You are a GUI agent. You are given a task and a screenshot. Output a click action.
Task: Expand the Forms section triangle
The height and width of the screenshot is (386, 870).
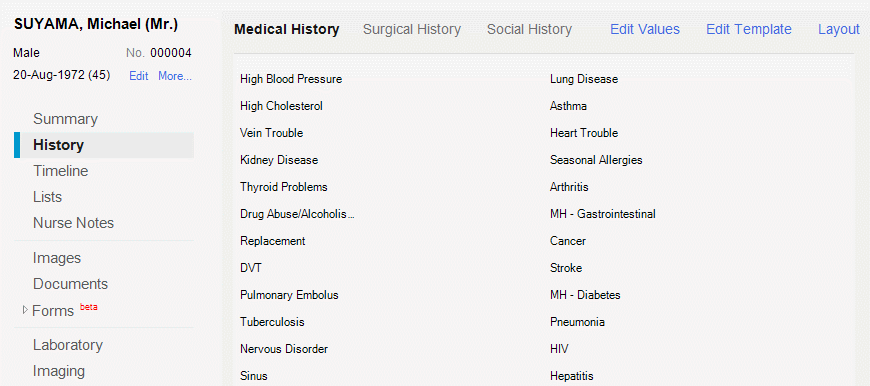(25, 310)
